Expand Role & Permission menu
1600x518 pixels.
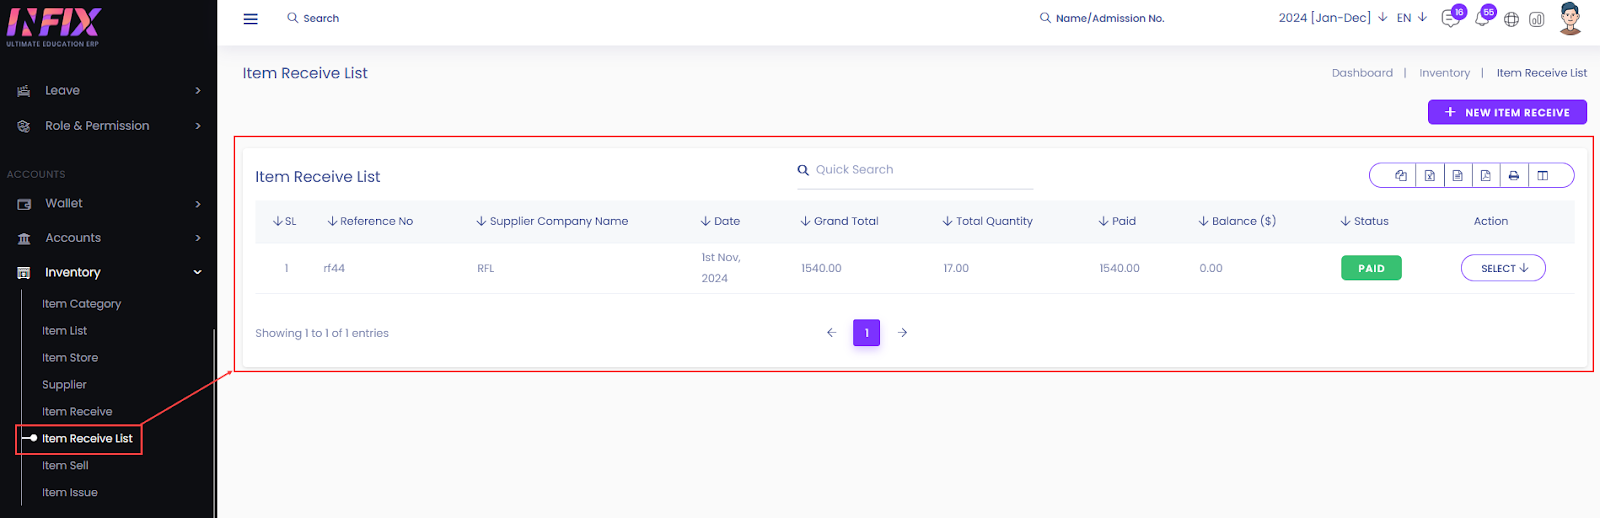pos(108,125)
